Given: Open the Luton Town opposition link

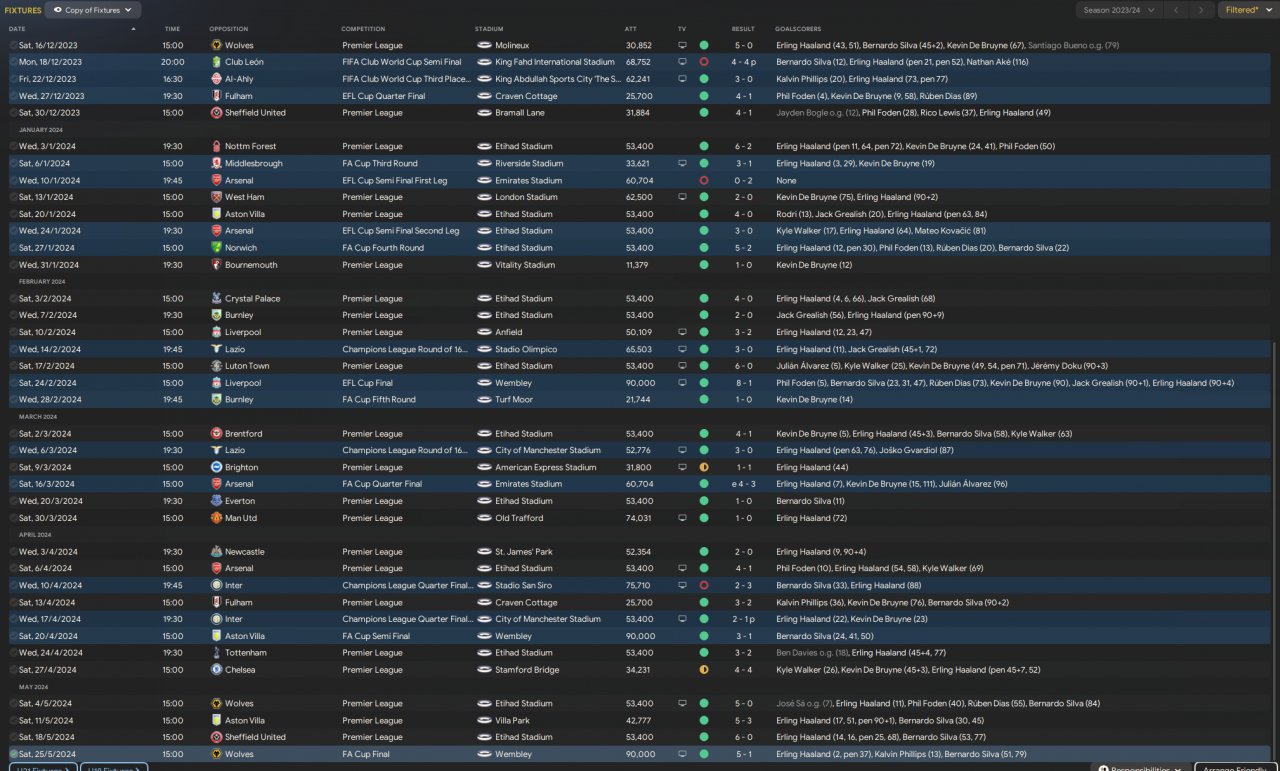Looking at the screenshot, I should pyautogui.click(x=247, y=366).
